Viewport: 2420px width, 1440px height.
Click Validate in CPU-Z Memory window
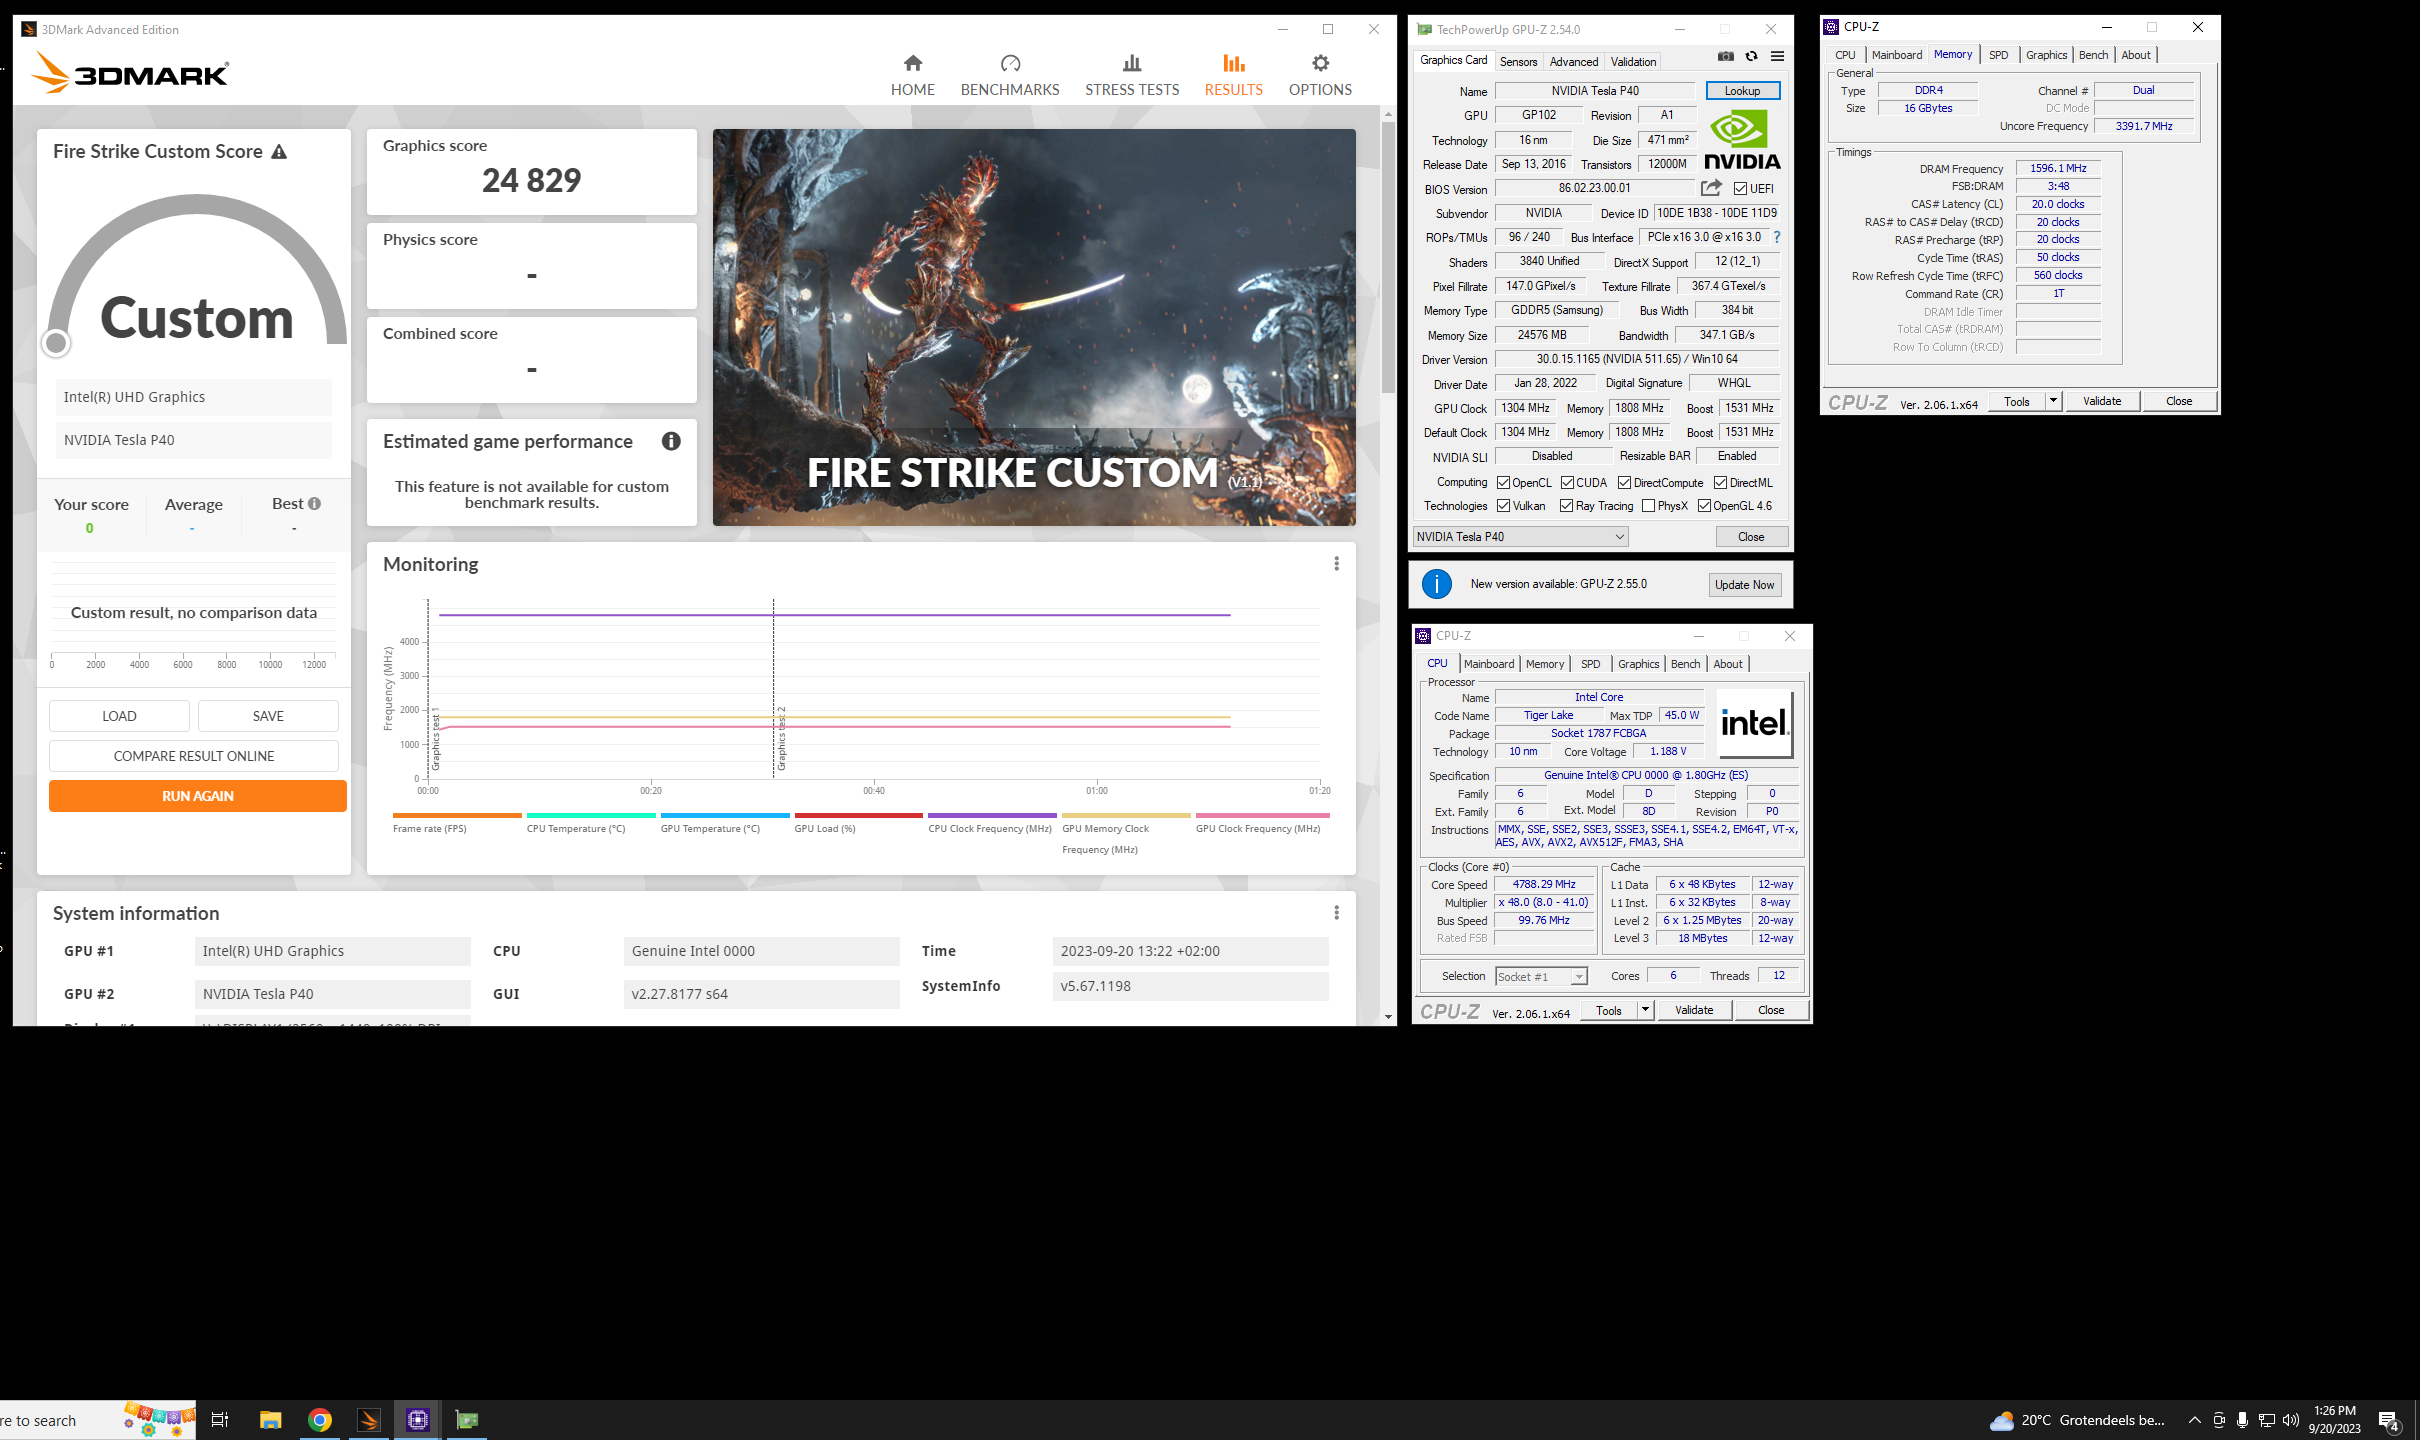[2102, 401]
